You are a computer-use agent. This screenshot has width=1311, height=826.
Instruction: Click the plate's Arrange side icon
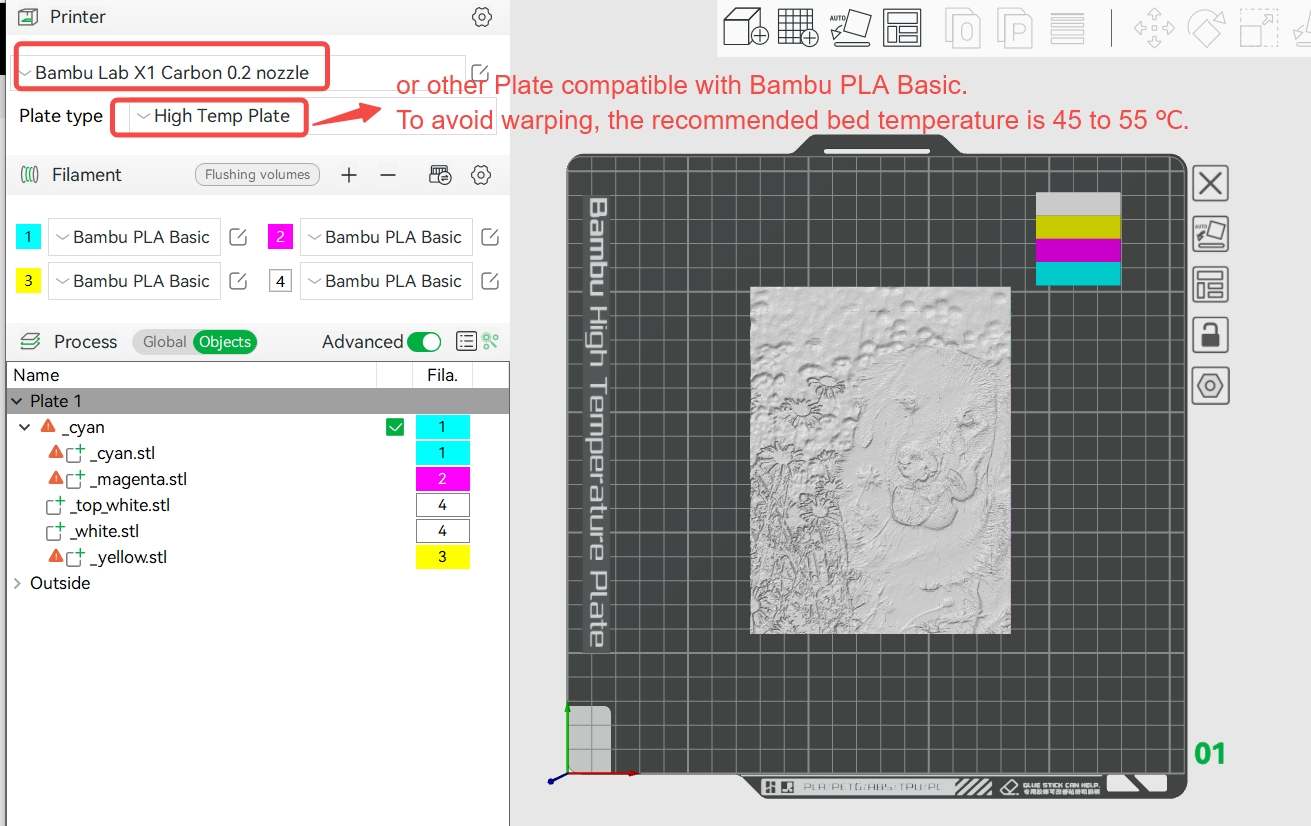point(1210,285)
